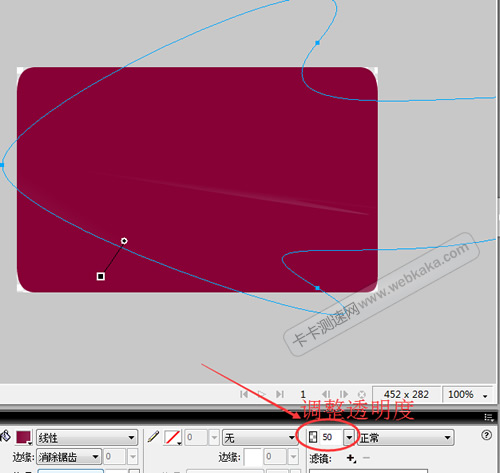
Task: Open the empty stroke color swatch
Action: (172, 437)
